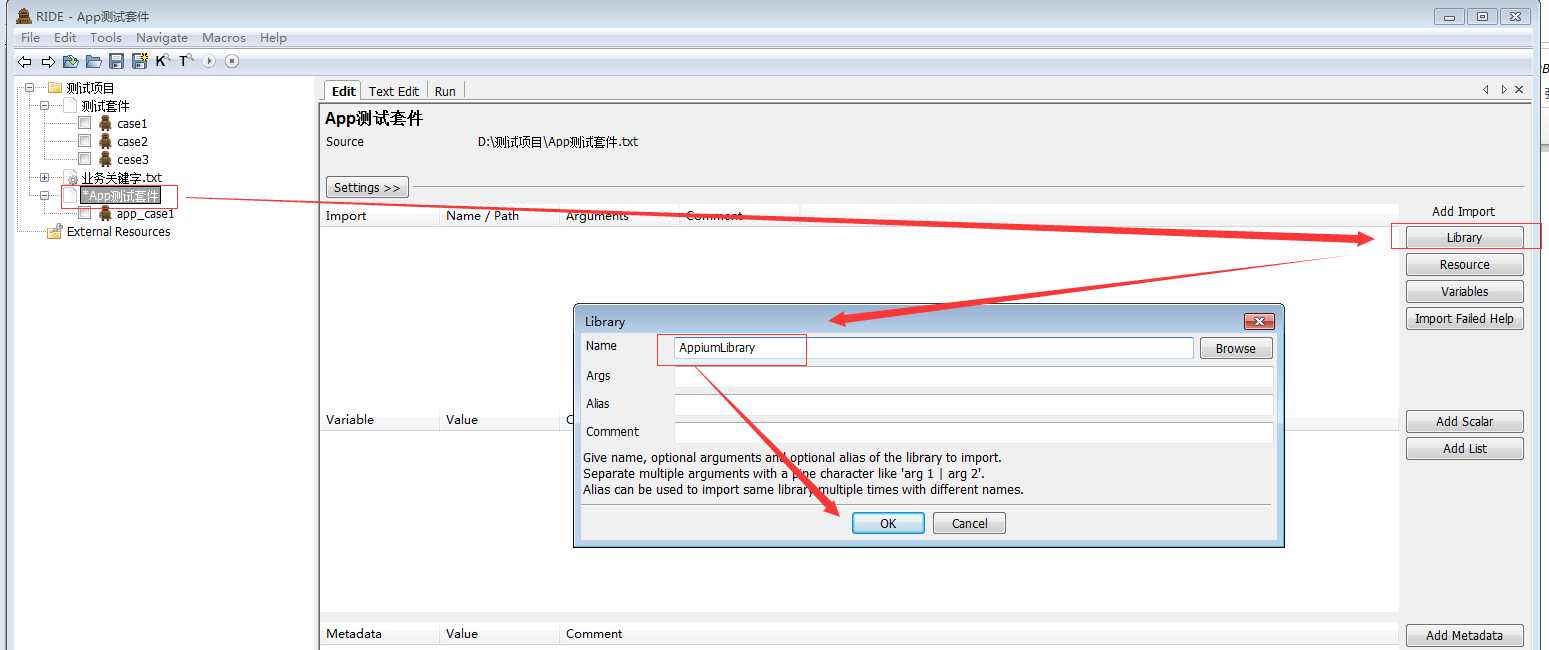Close the editor tab panel with X
Image resolution: width=1549 pixels, height=650 pixels.
(1519, 90)
